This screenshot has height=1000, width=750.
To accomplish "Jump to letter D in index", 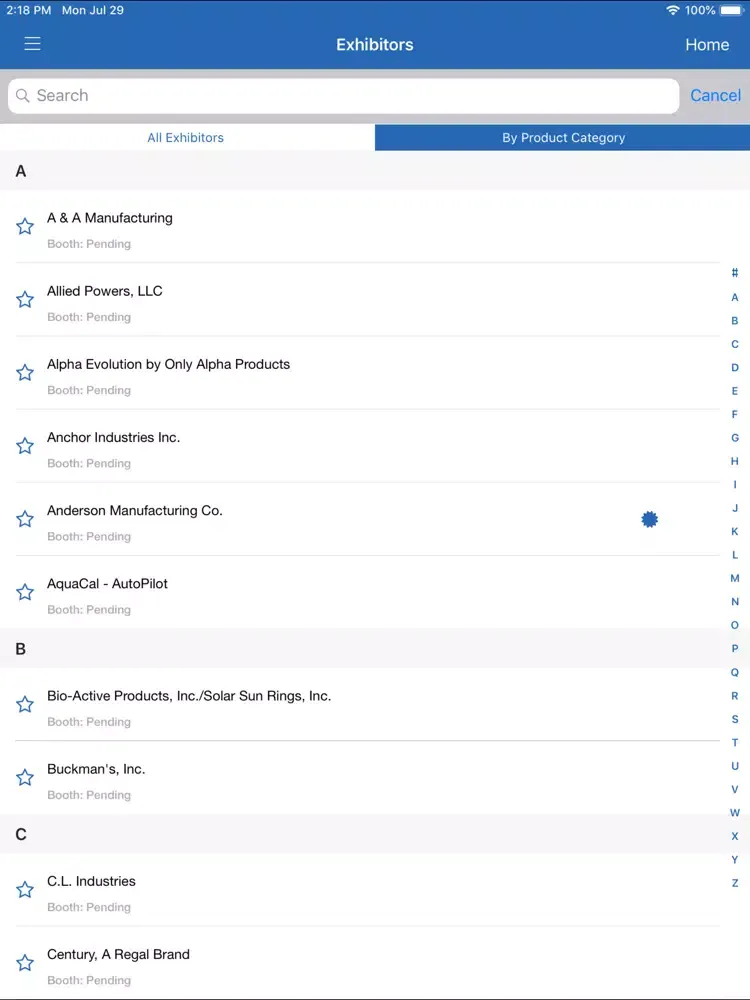I will pos(735,367).
